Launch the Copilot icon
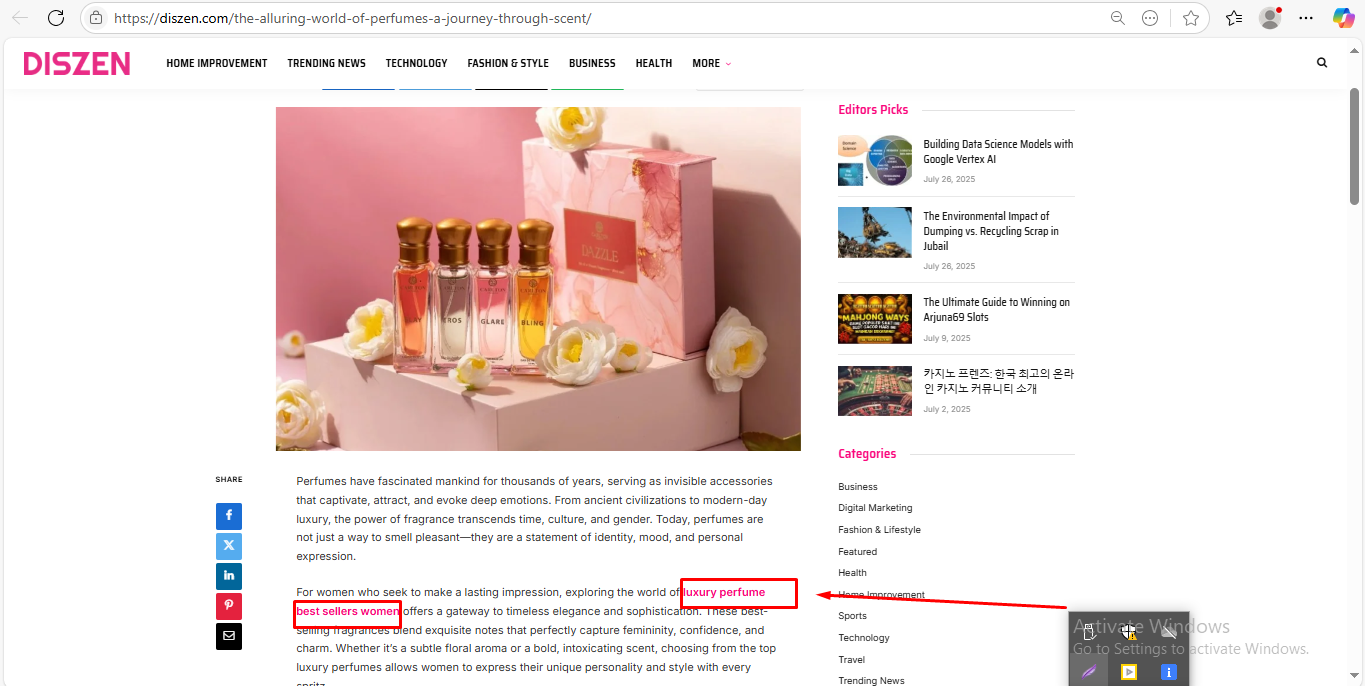Screen dimensions: 1365x686 click(1343, 18)
